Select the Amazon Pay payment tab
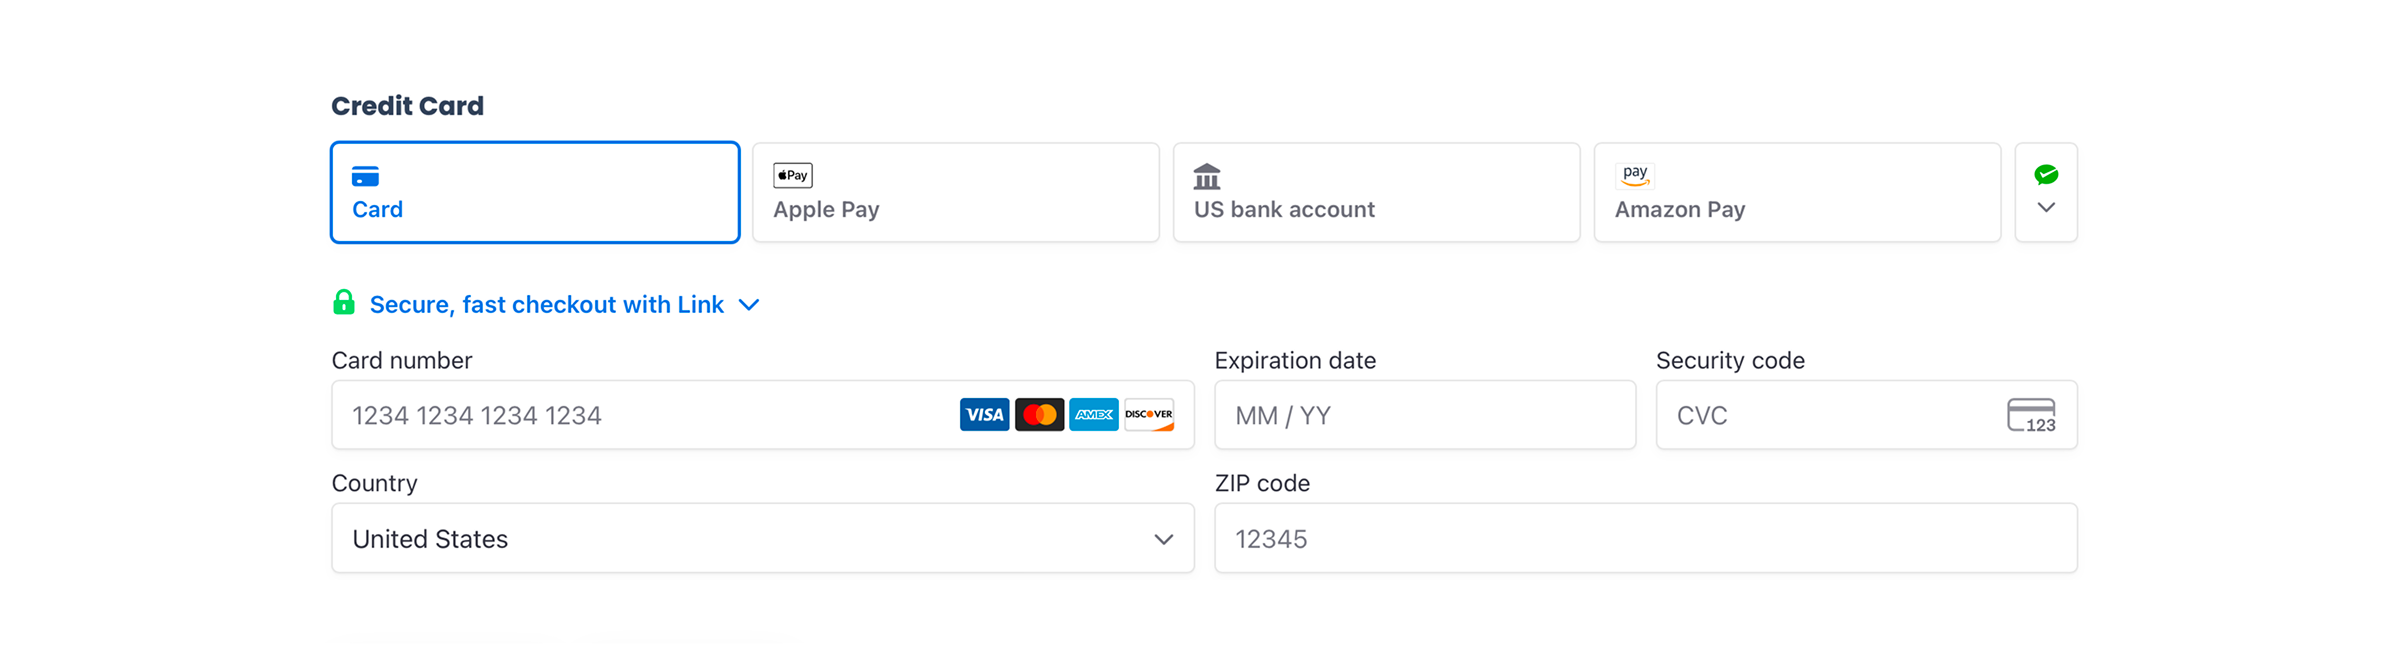The image size is (2400, 672). [x=1797, y=192]
